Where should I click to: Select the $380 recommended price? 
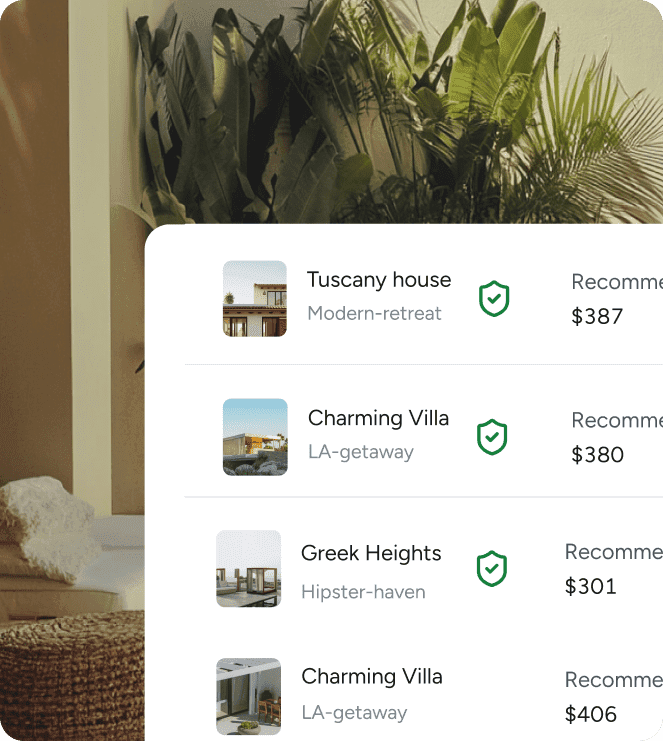(598, 455)
